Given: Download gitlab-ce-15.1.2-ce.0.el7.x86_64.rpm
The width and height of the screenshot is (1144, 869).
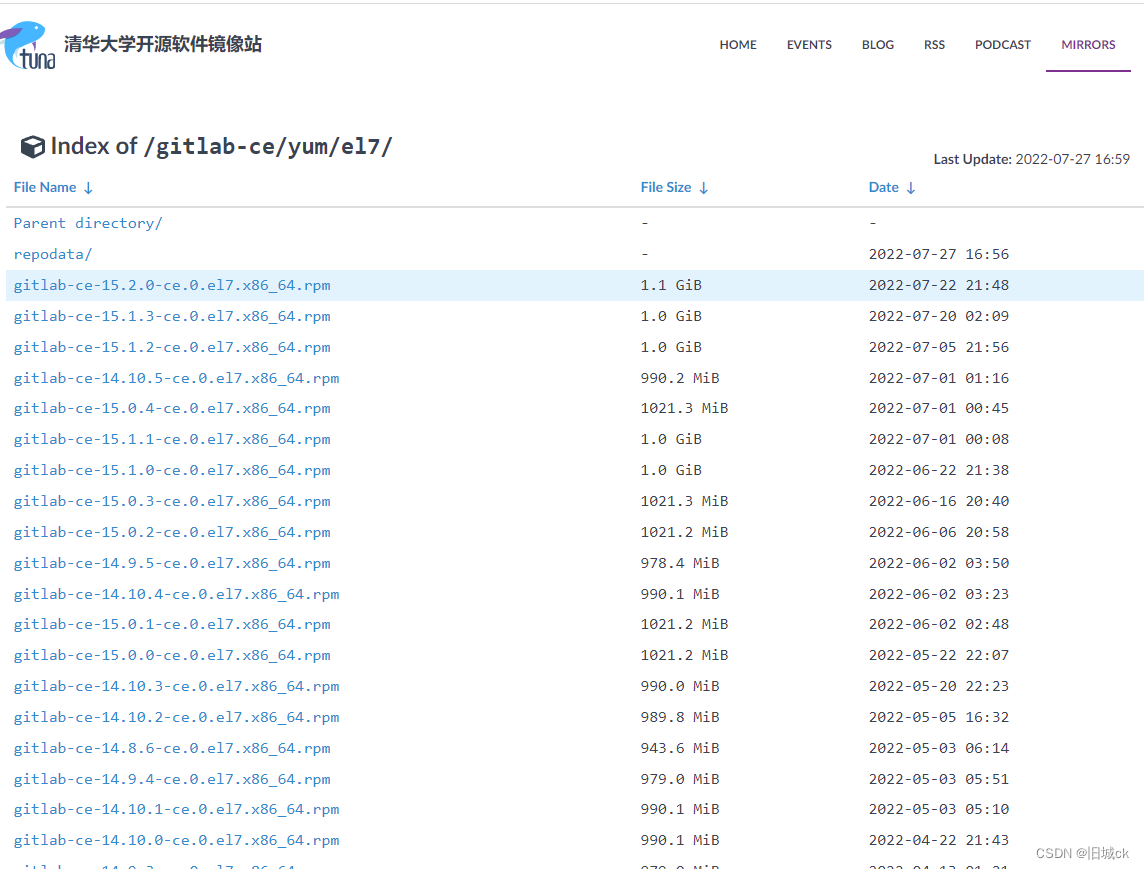Looking at the screenshot, I should [x=172, y=347].
